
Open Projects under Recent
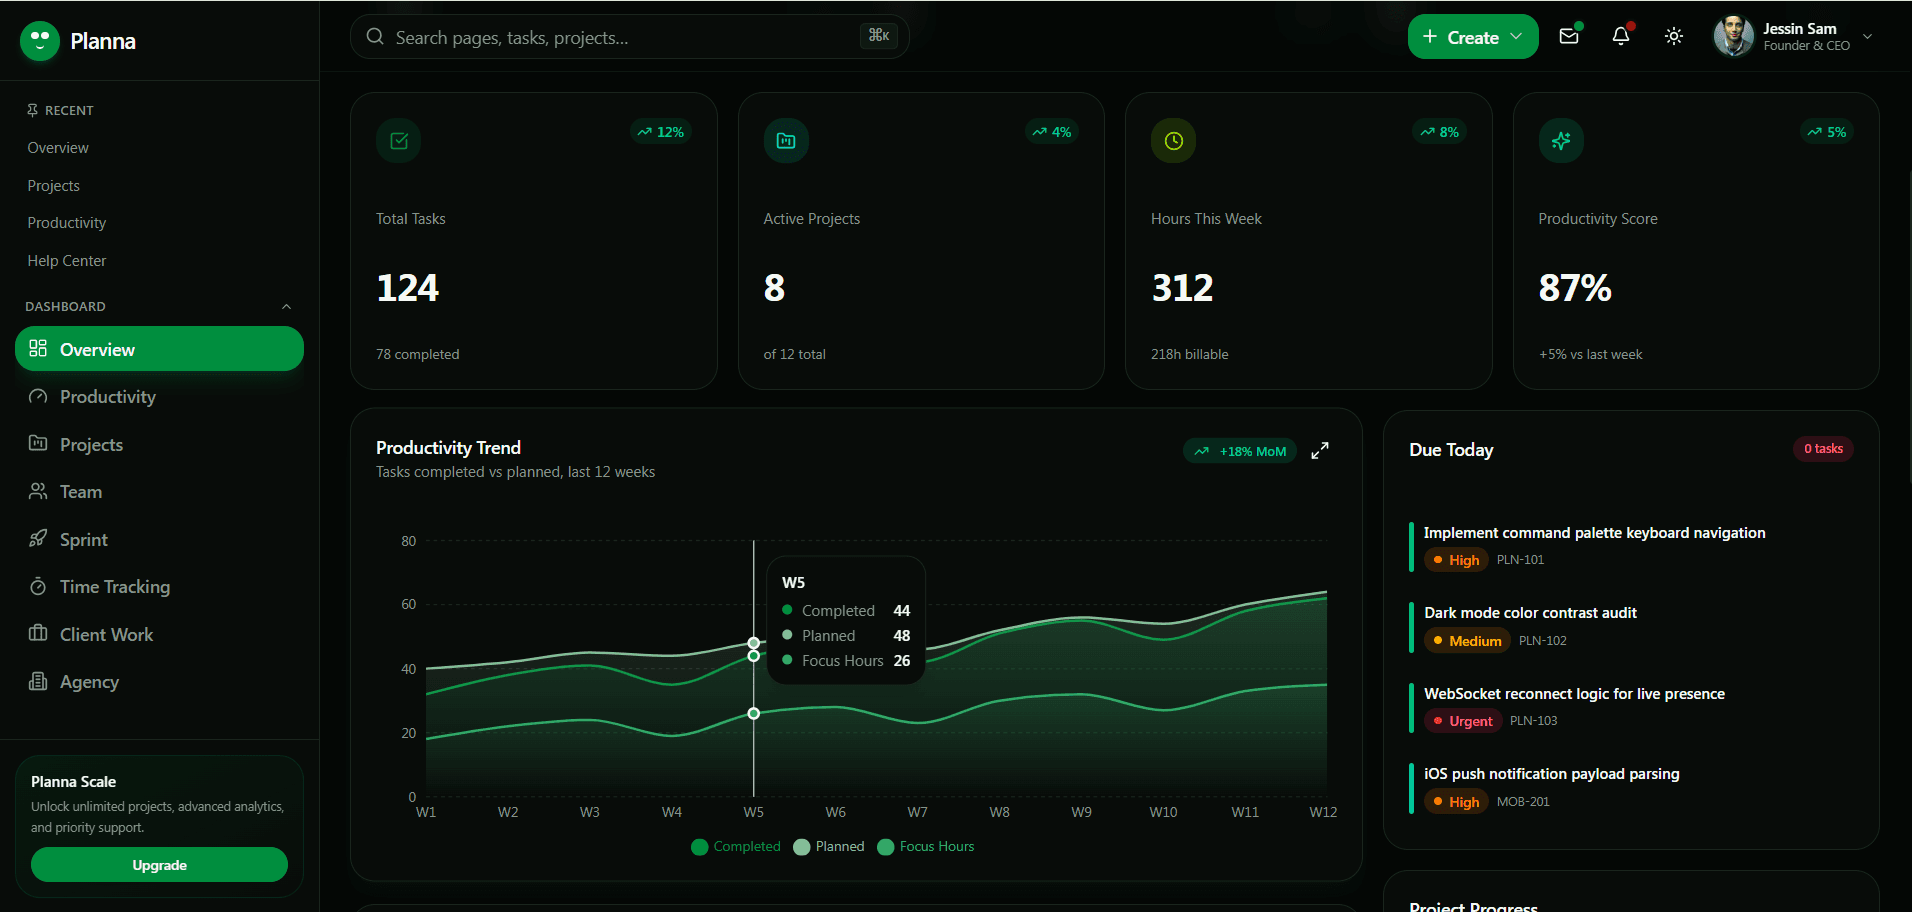(54, 186)
